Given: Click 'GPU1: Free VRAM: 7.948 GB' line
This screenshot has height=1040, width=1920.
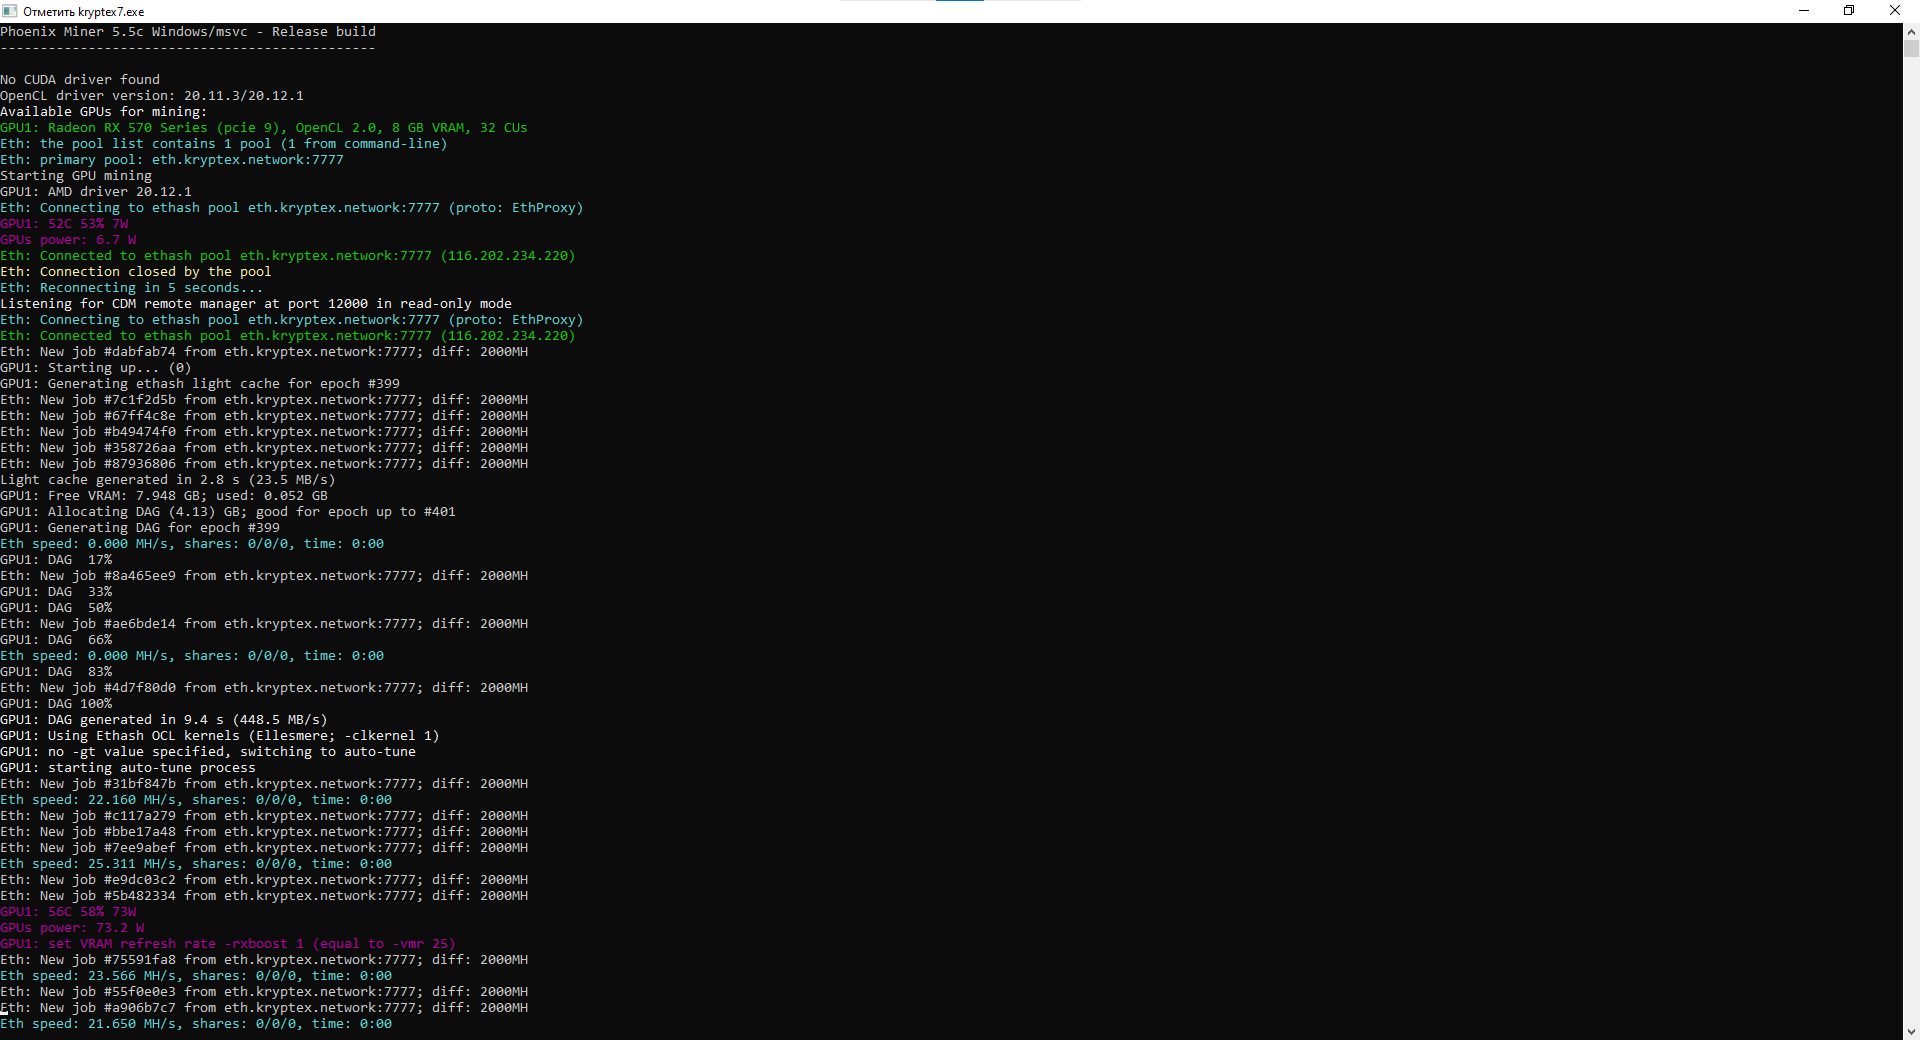Looking at the screenshot, I should [x=164, y=496].
